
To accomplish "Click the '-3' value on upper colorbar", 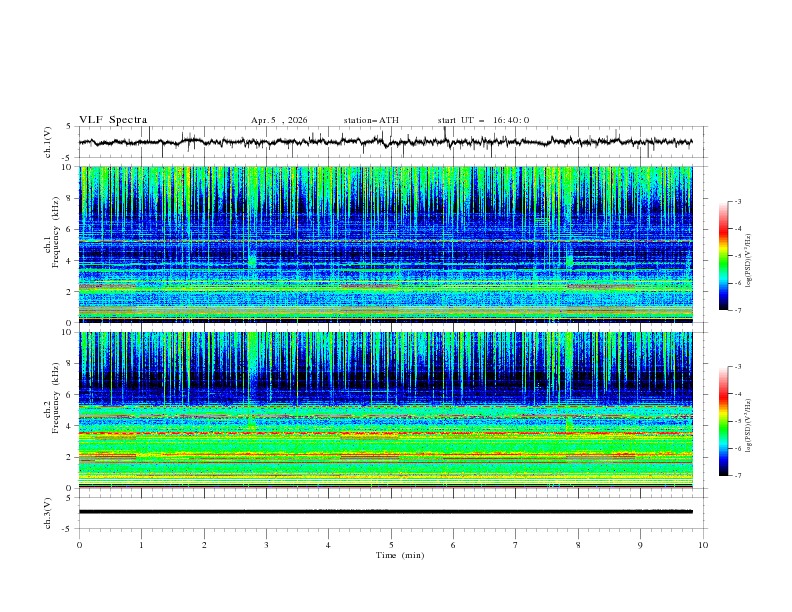I will click(737, 201).
